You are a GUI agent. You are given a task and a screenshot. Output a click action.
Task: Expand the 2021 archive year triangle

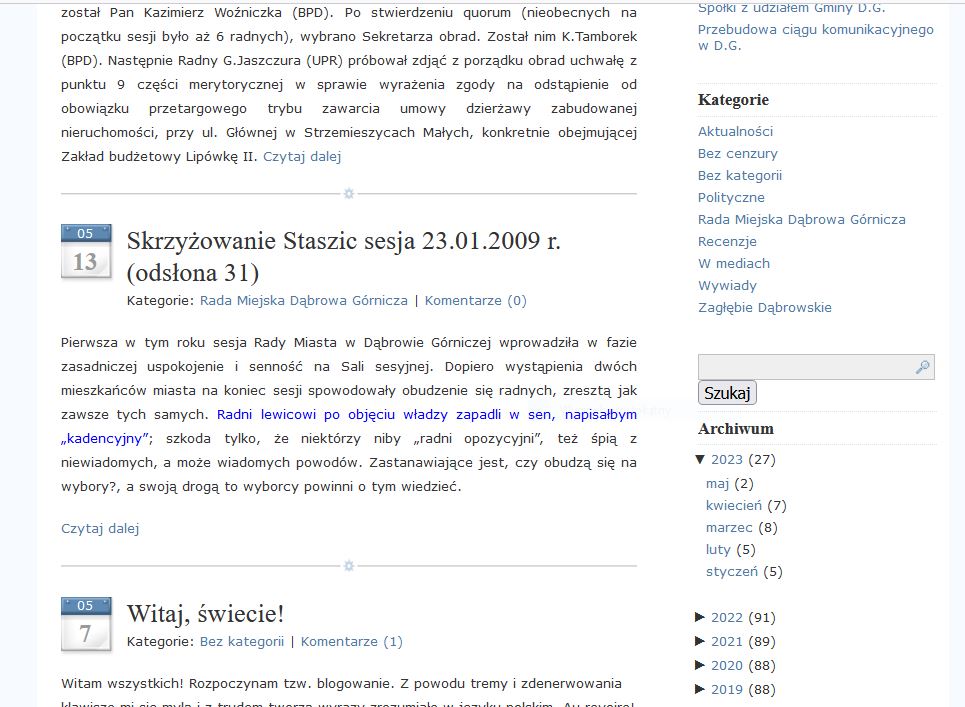pos(700,641)
